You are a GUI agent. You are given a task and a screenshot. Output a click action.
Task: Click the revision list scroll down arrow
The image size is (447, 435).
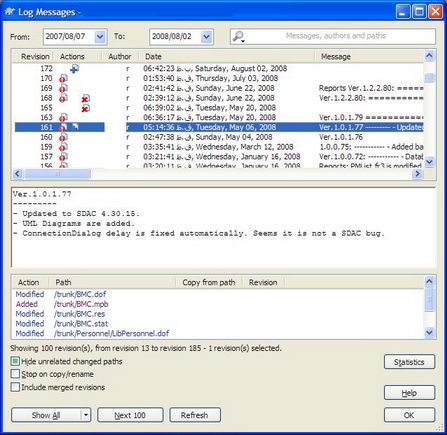[429, 162]
